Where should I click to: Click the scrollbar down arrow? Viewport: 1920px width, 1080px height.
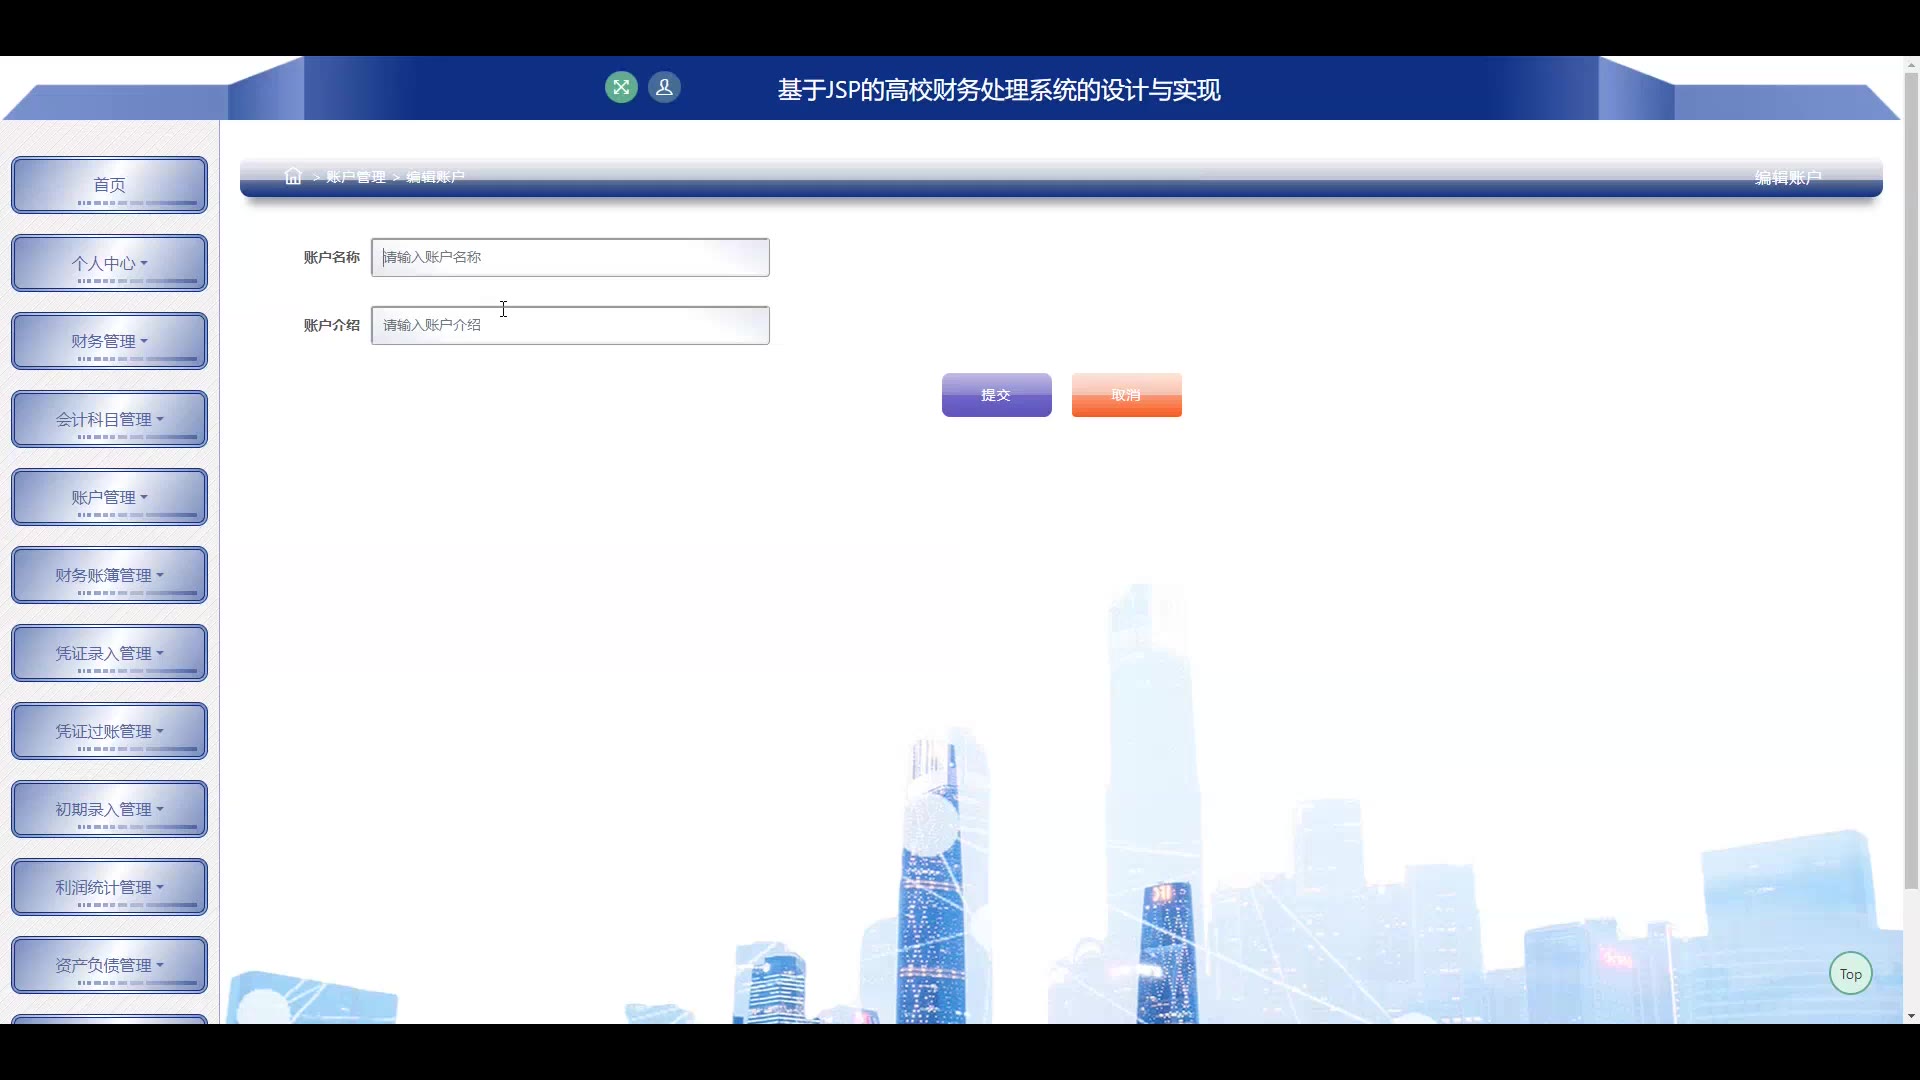tap(1911, 1016)
